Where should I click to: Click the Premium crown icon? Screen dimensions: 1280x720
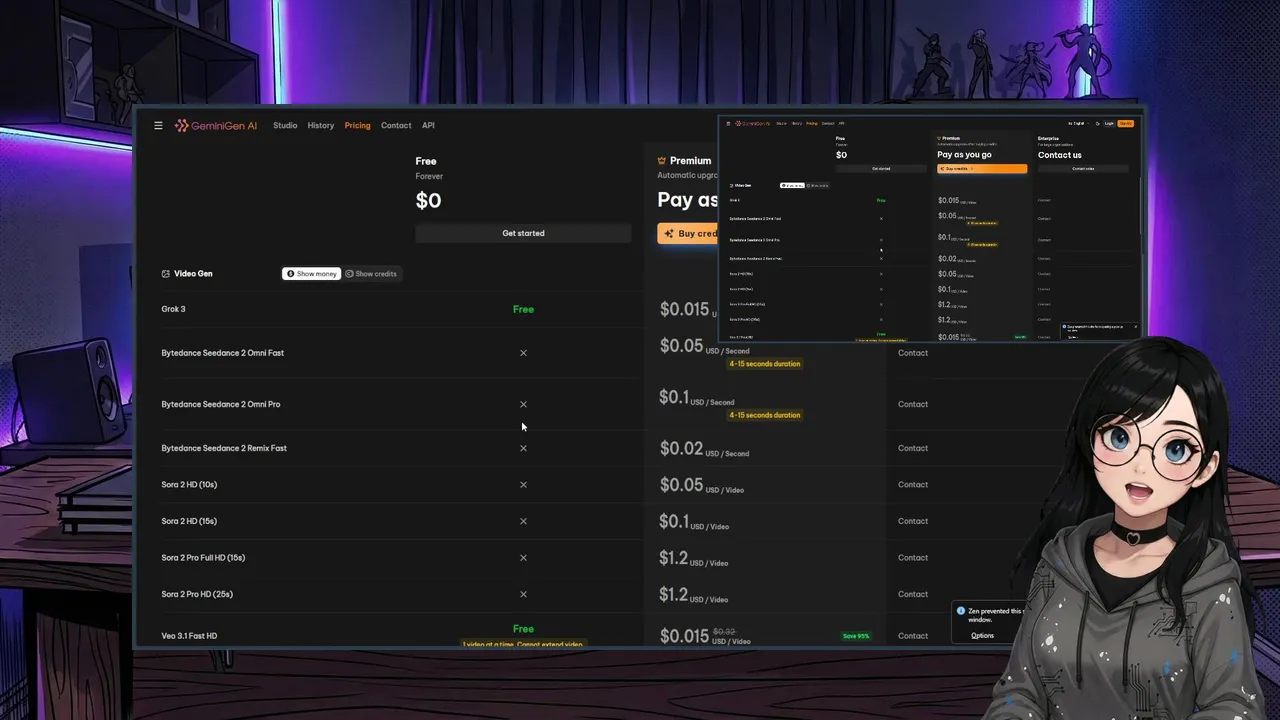pos(662,161)
